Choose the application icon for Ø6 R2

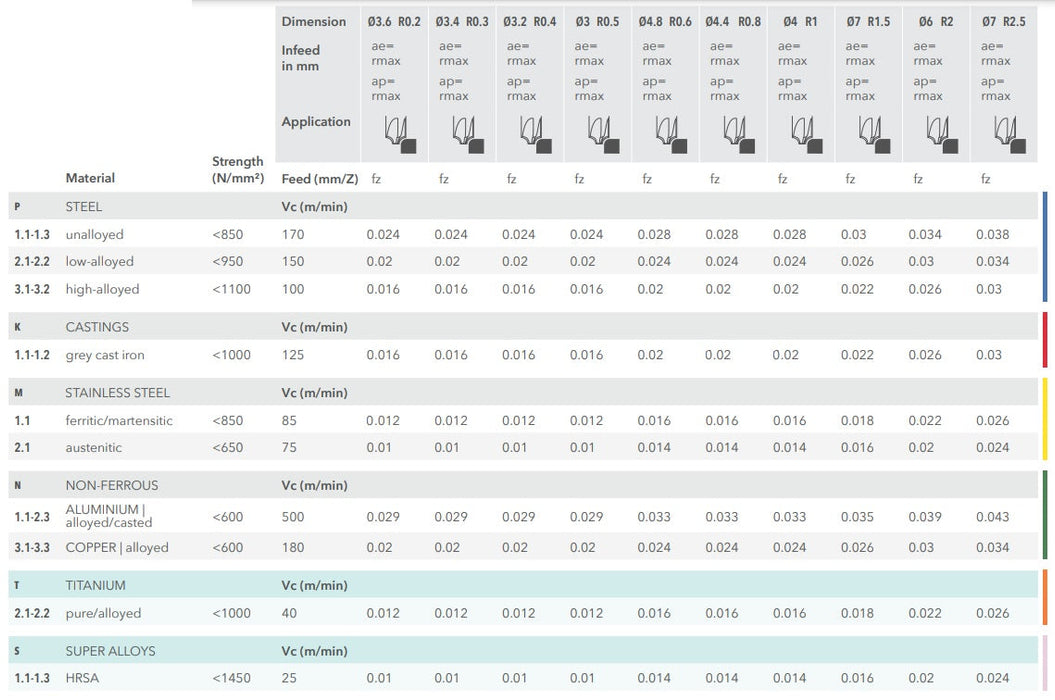(x=942, y=134)
